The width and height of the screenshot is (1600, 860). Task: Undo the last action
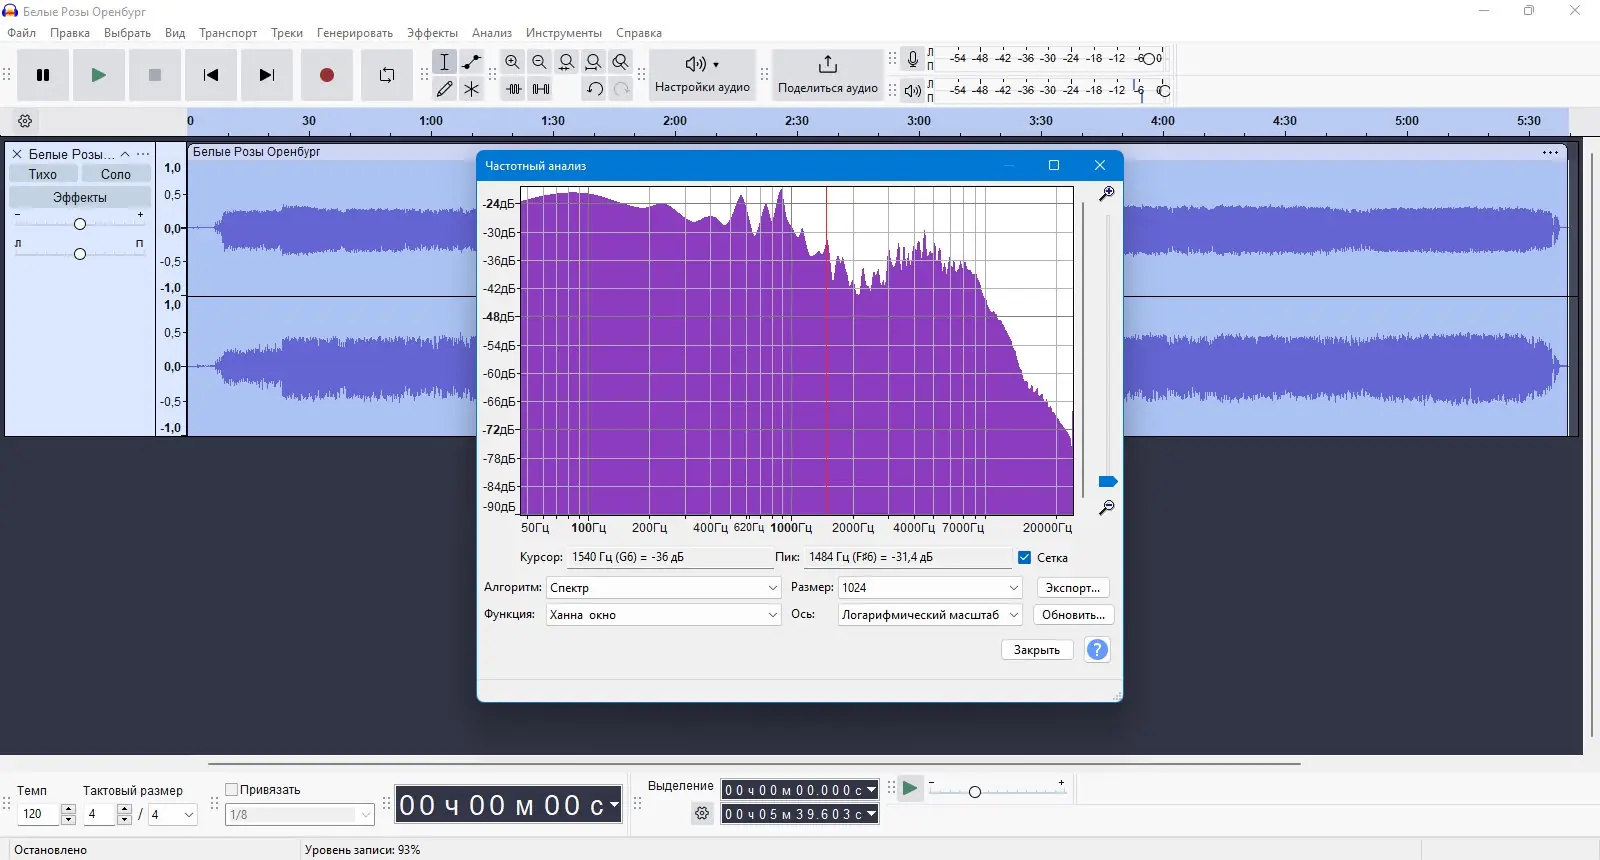pos(595,89)
